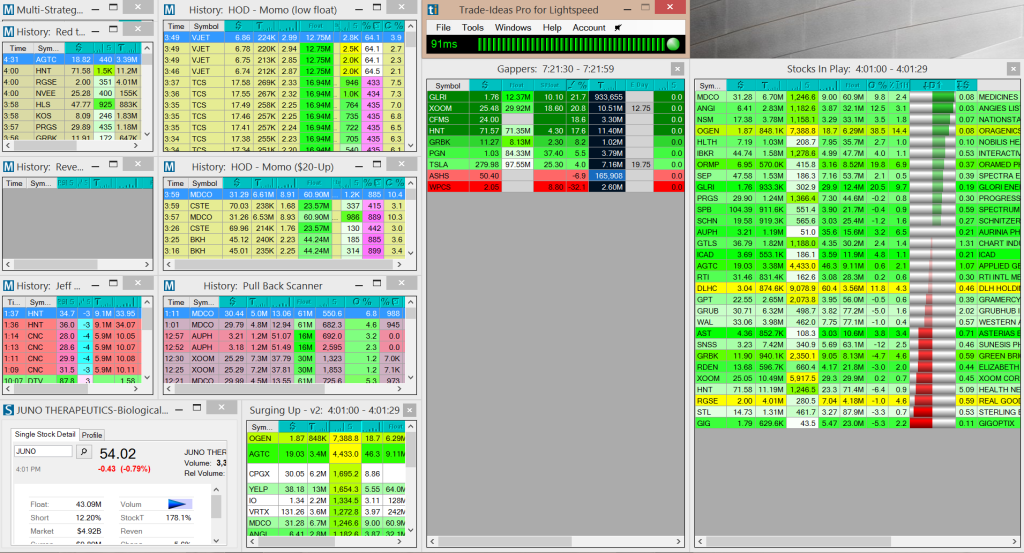1024x553 pixels.
Task: Open the Help menu
Action: point(552,27)
